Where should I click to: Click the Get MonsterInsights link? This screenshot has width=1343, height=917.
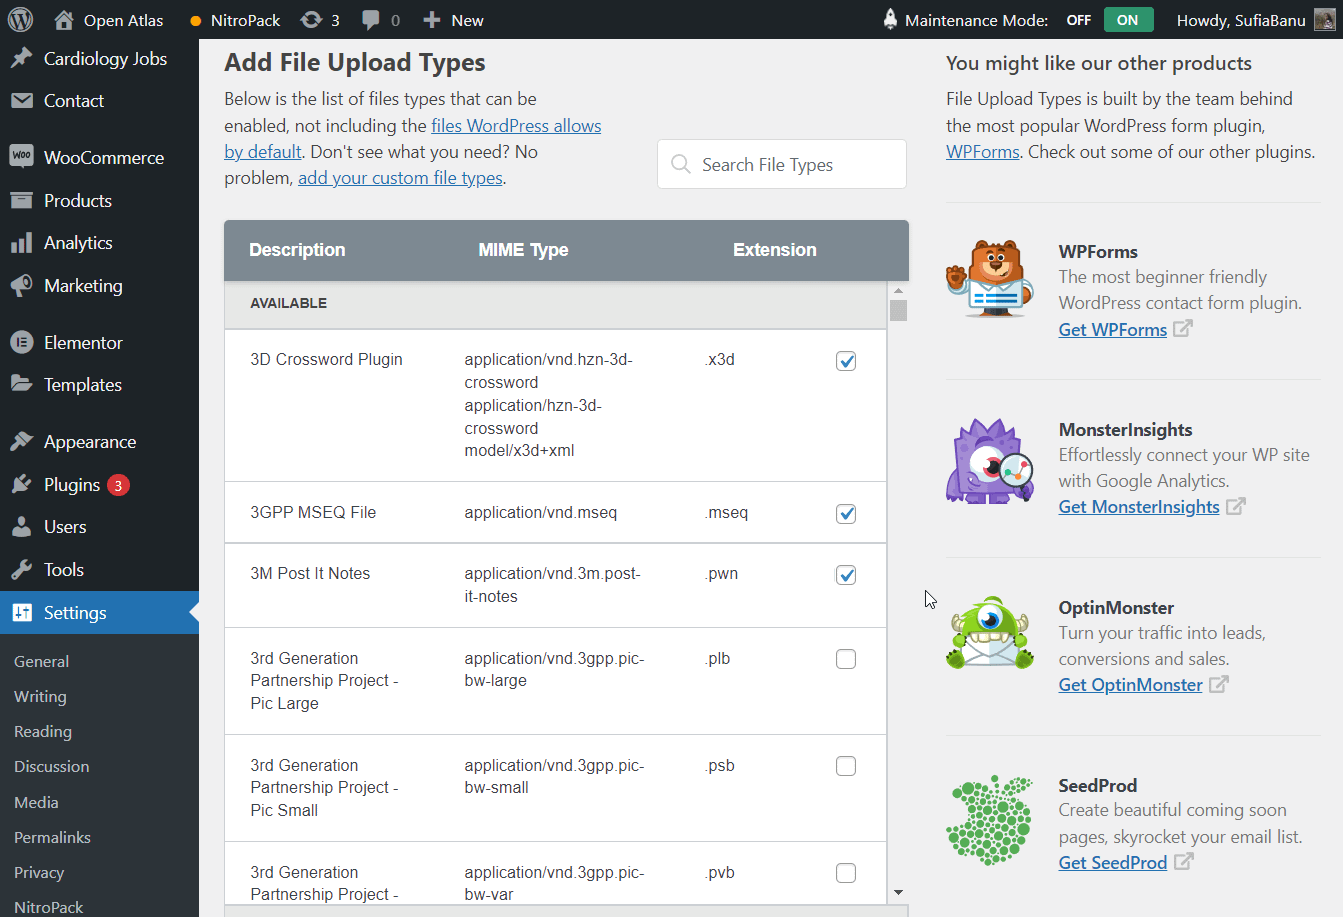1139,507
